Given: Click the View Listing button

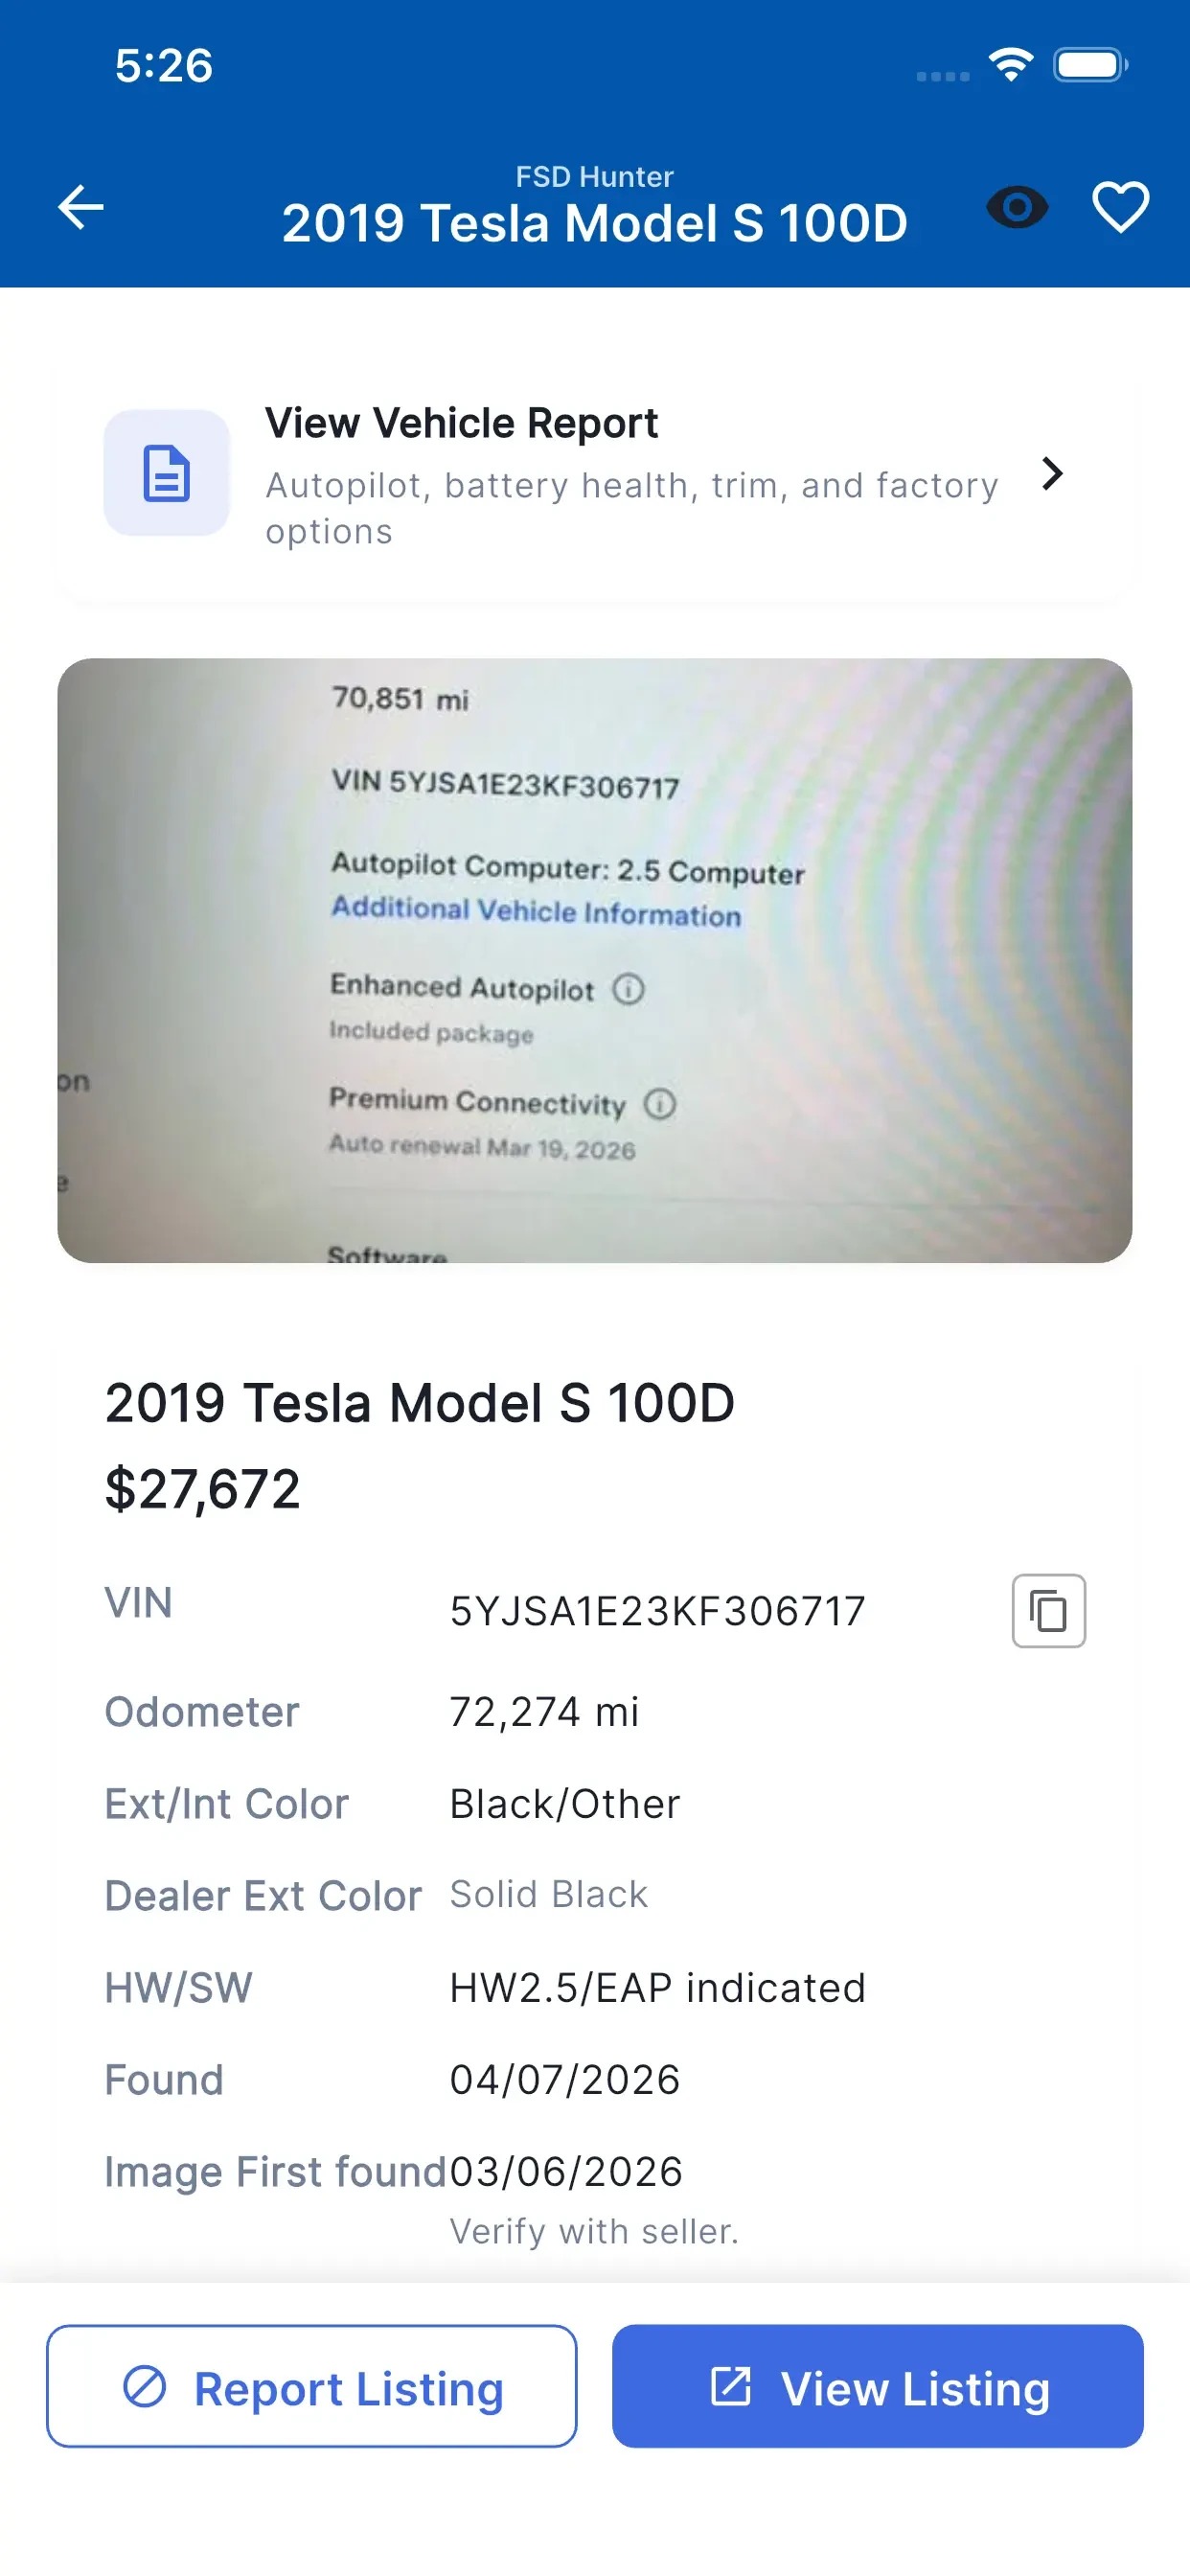Looking at the screenshot, I should click(877, 2386).
